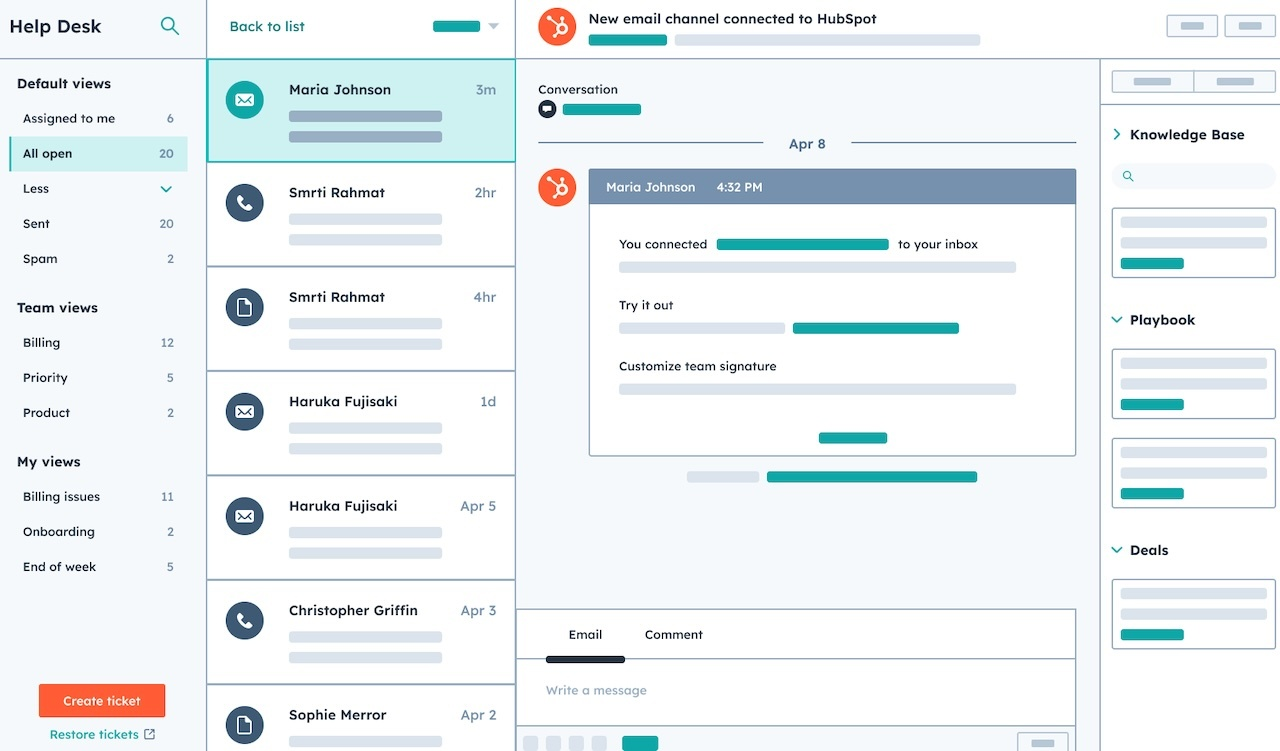Collapse the Less section in Default views

tap(167, 188)
